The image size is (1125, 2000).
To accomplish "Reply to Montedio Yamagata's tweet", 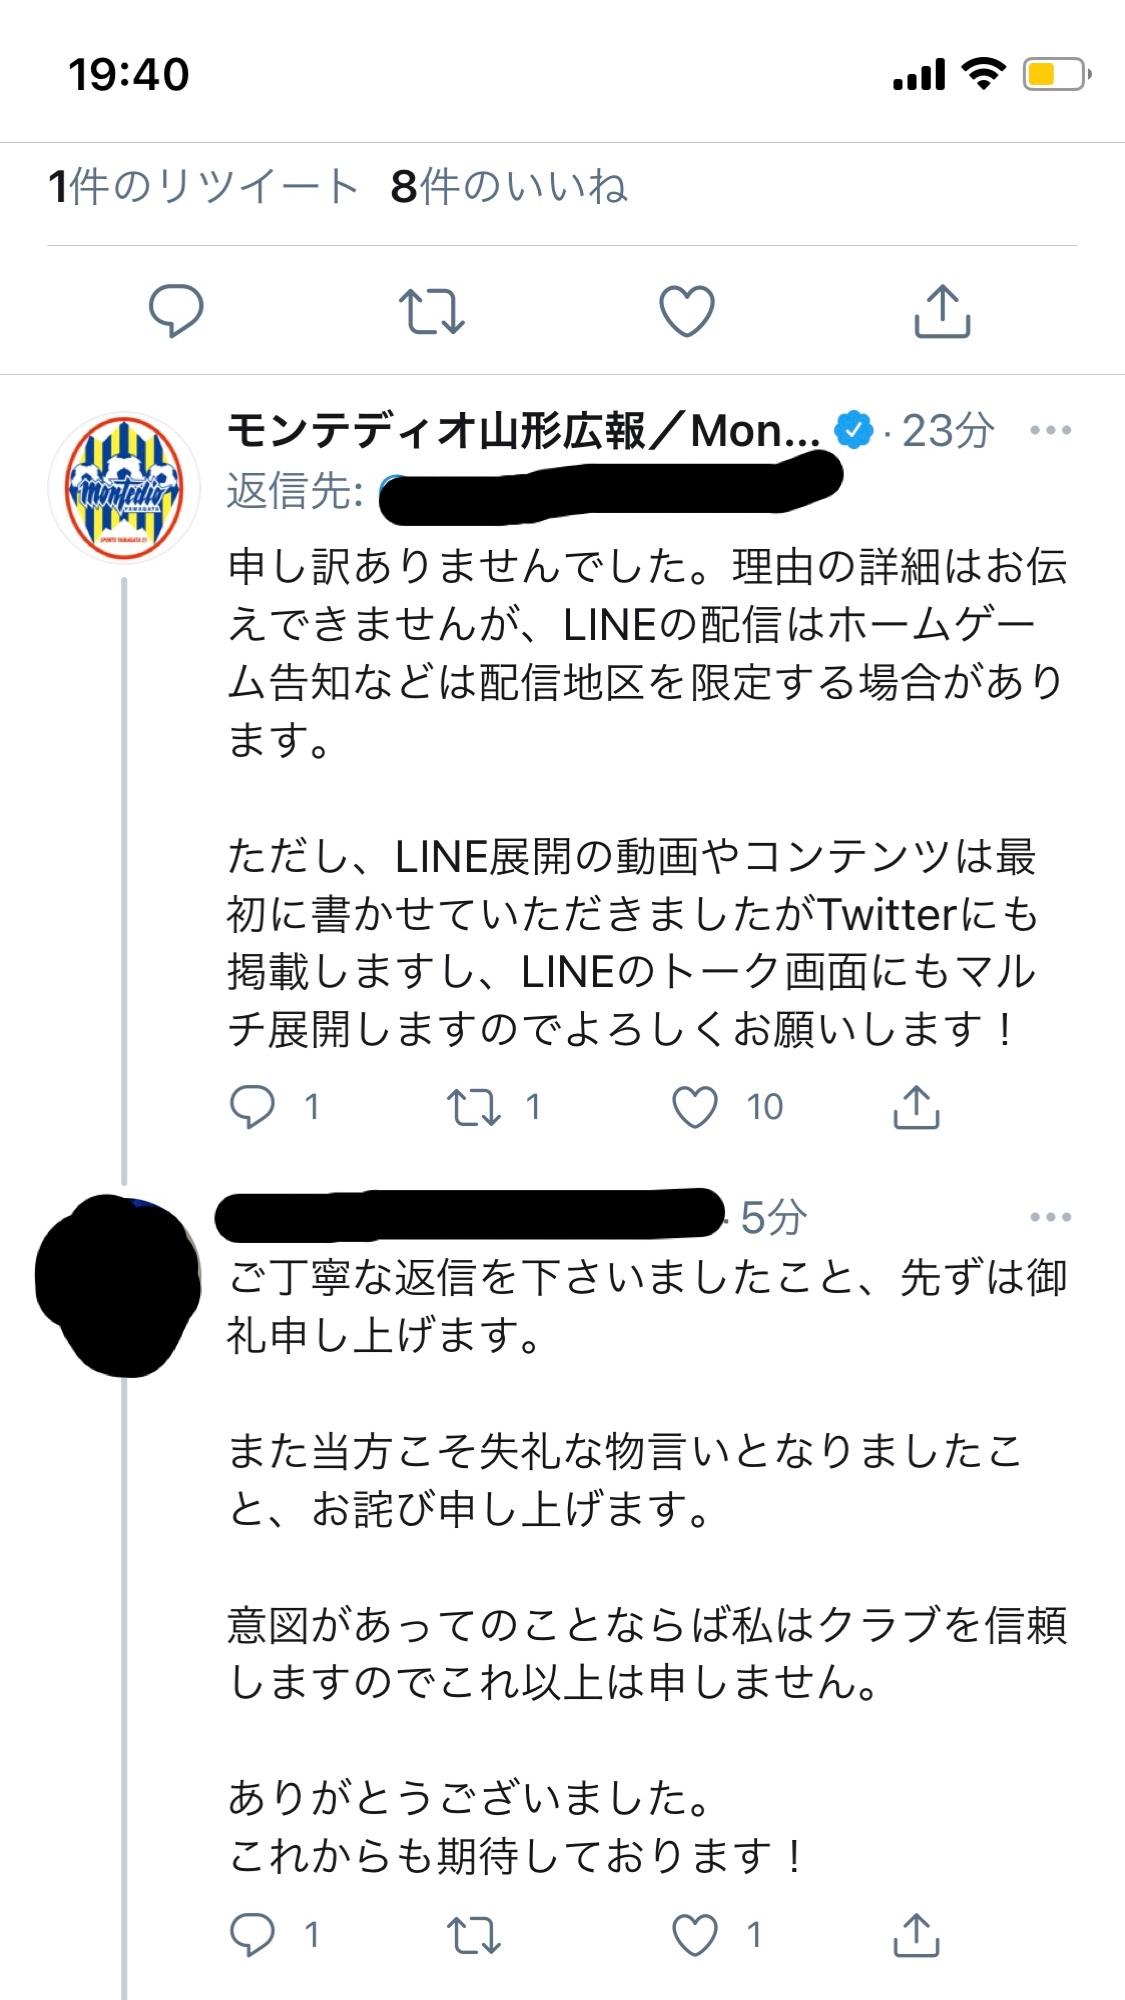I will click(252, 1107).
